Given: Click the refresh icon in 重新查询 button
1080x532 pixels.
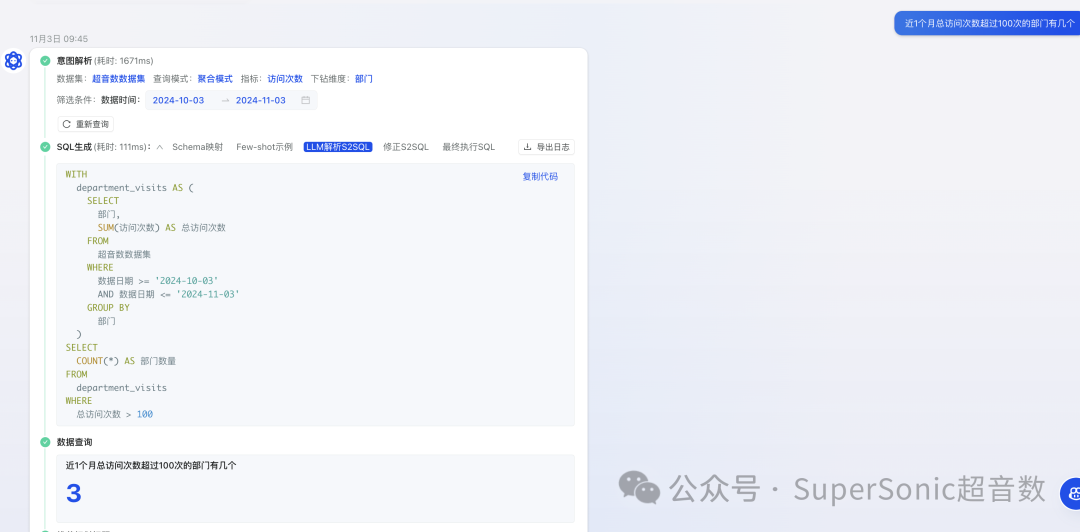Looking at the screenshot, I should pyautogui.click(x=67, y=124).
